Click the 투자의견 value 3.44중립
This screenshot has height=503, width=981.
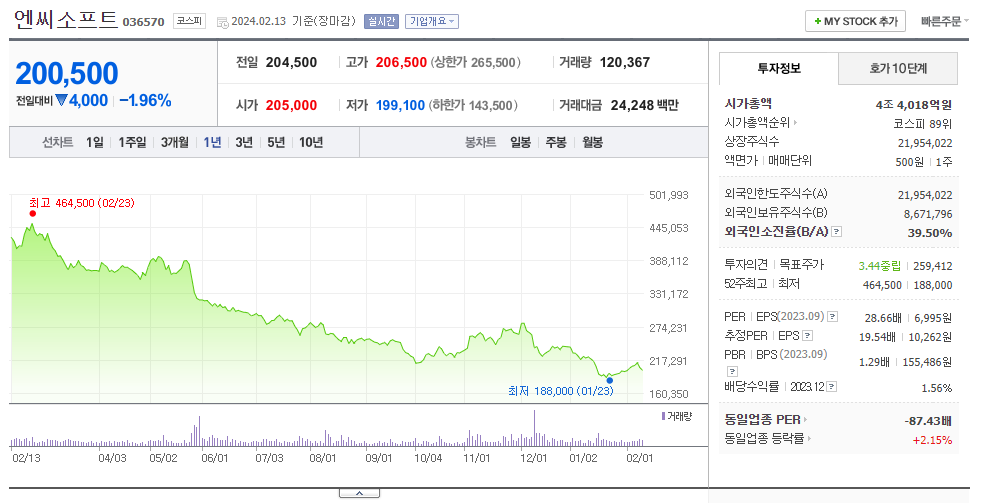pyautogui.click(x=880, y=266)
